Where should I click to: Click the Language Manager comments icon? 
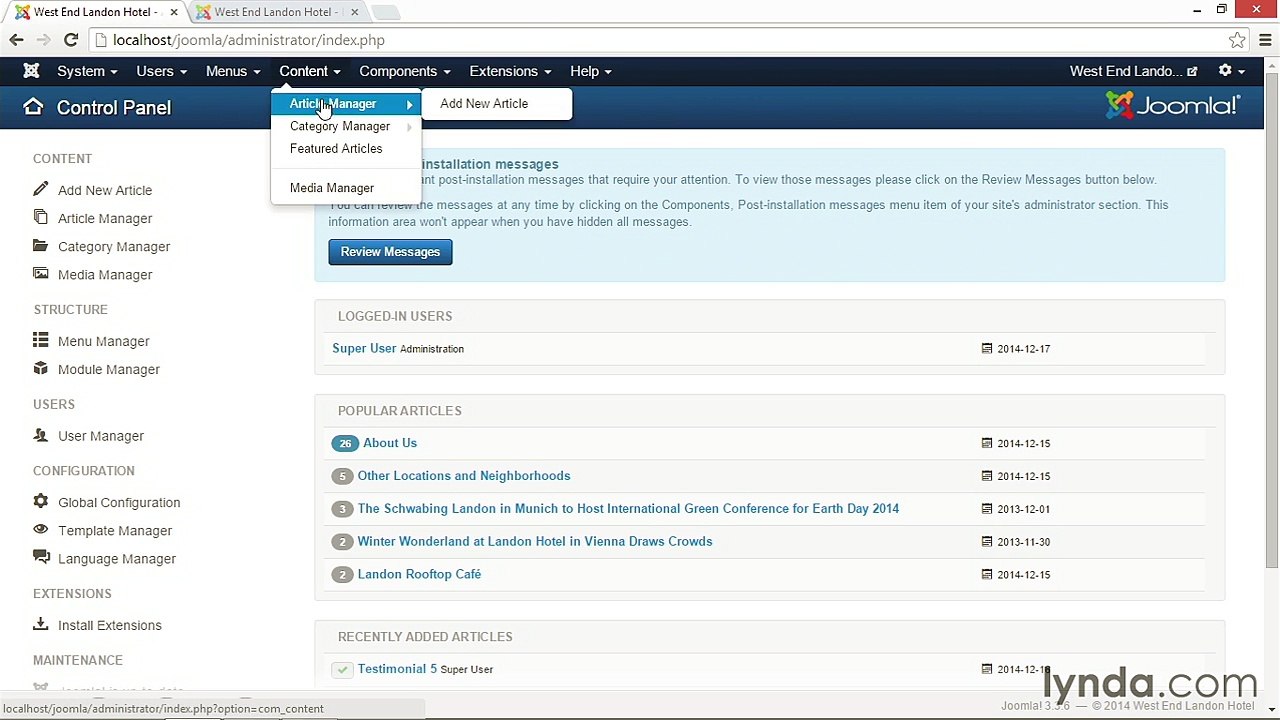pyautogui.click(x=40, y=557)
